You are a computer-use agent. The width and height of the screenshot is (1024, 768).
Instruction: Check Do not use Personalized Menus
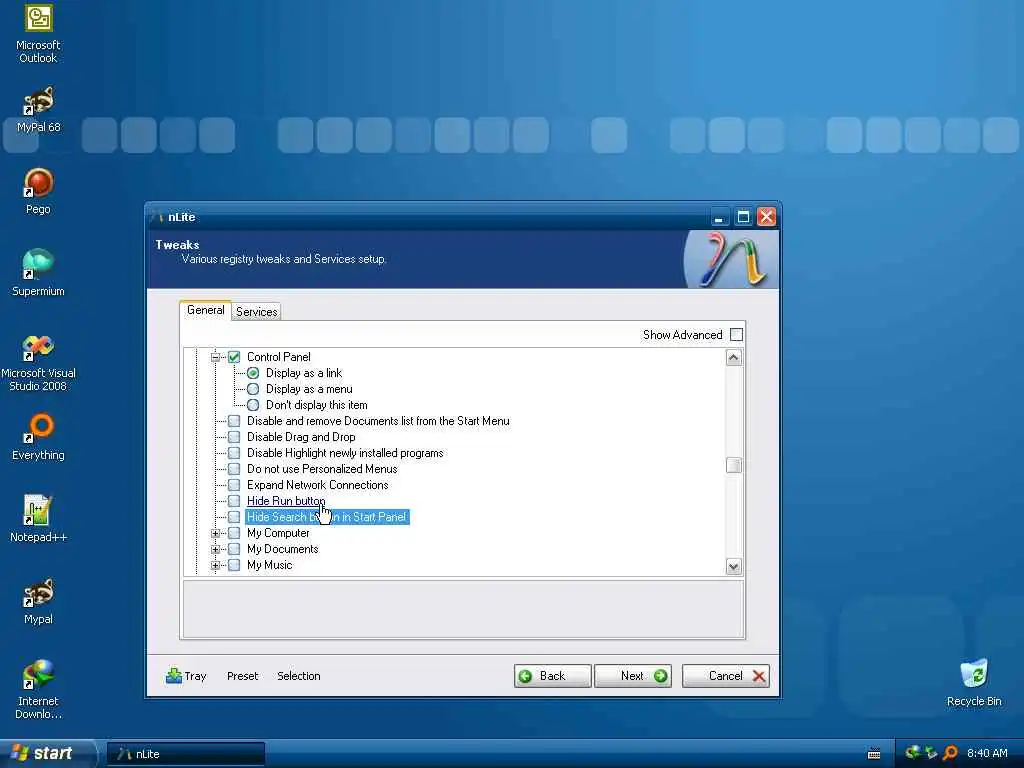tap(234, 469)
